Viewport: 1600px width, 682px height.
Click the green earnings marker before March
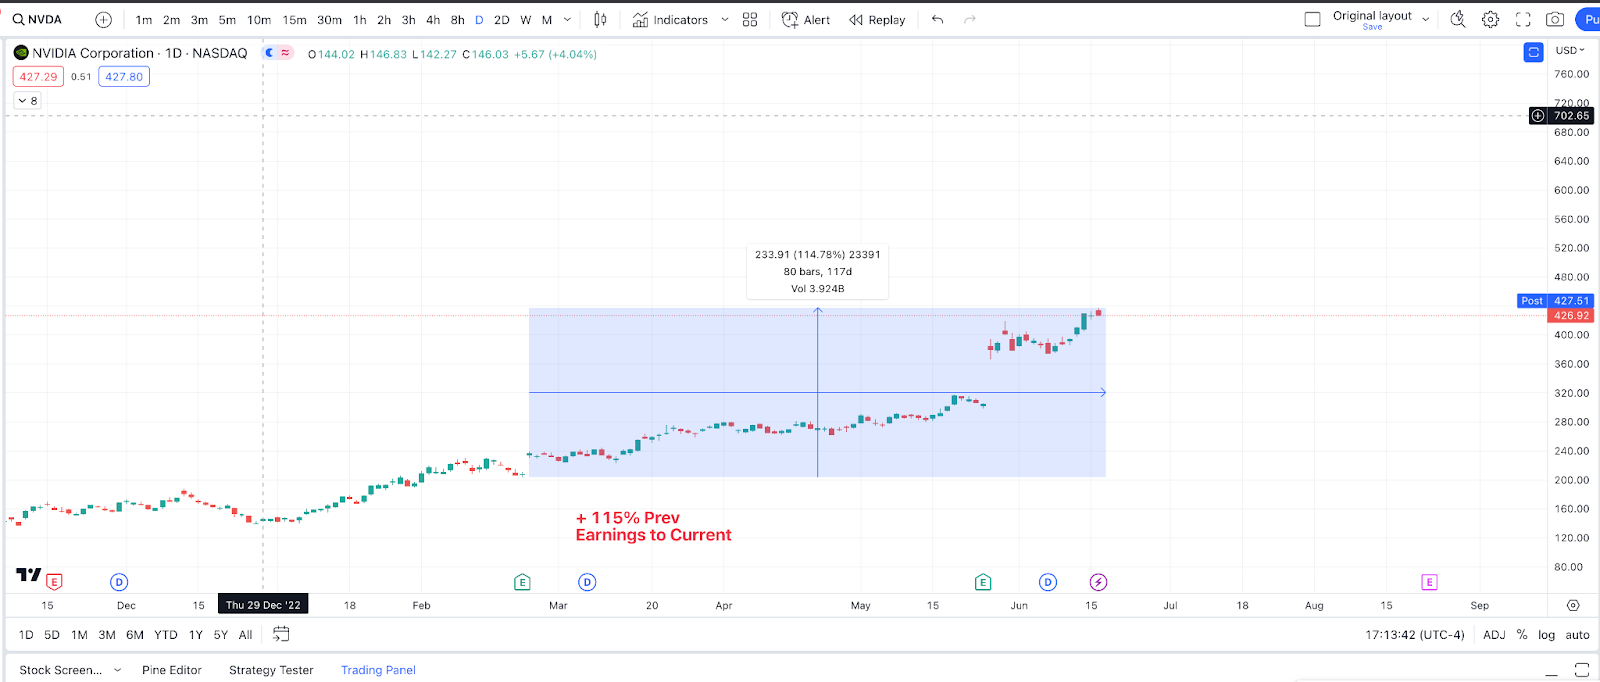tap(522, 582)
